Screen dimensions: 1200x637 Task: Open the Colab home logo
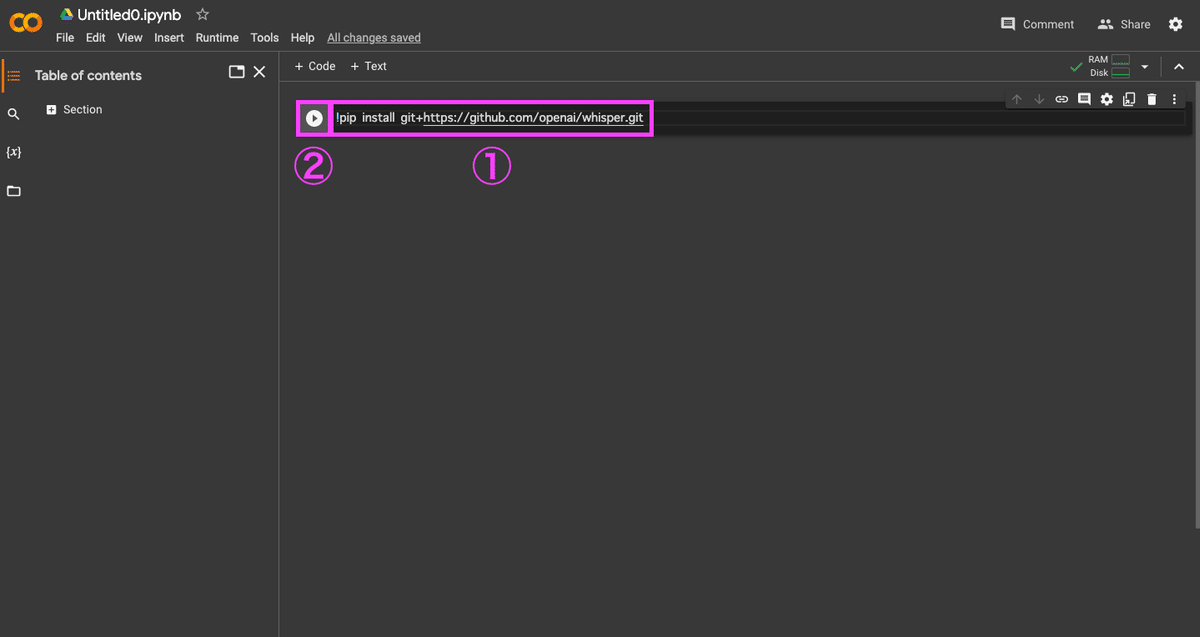[x=26, y=23]
